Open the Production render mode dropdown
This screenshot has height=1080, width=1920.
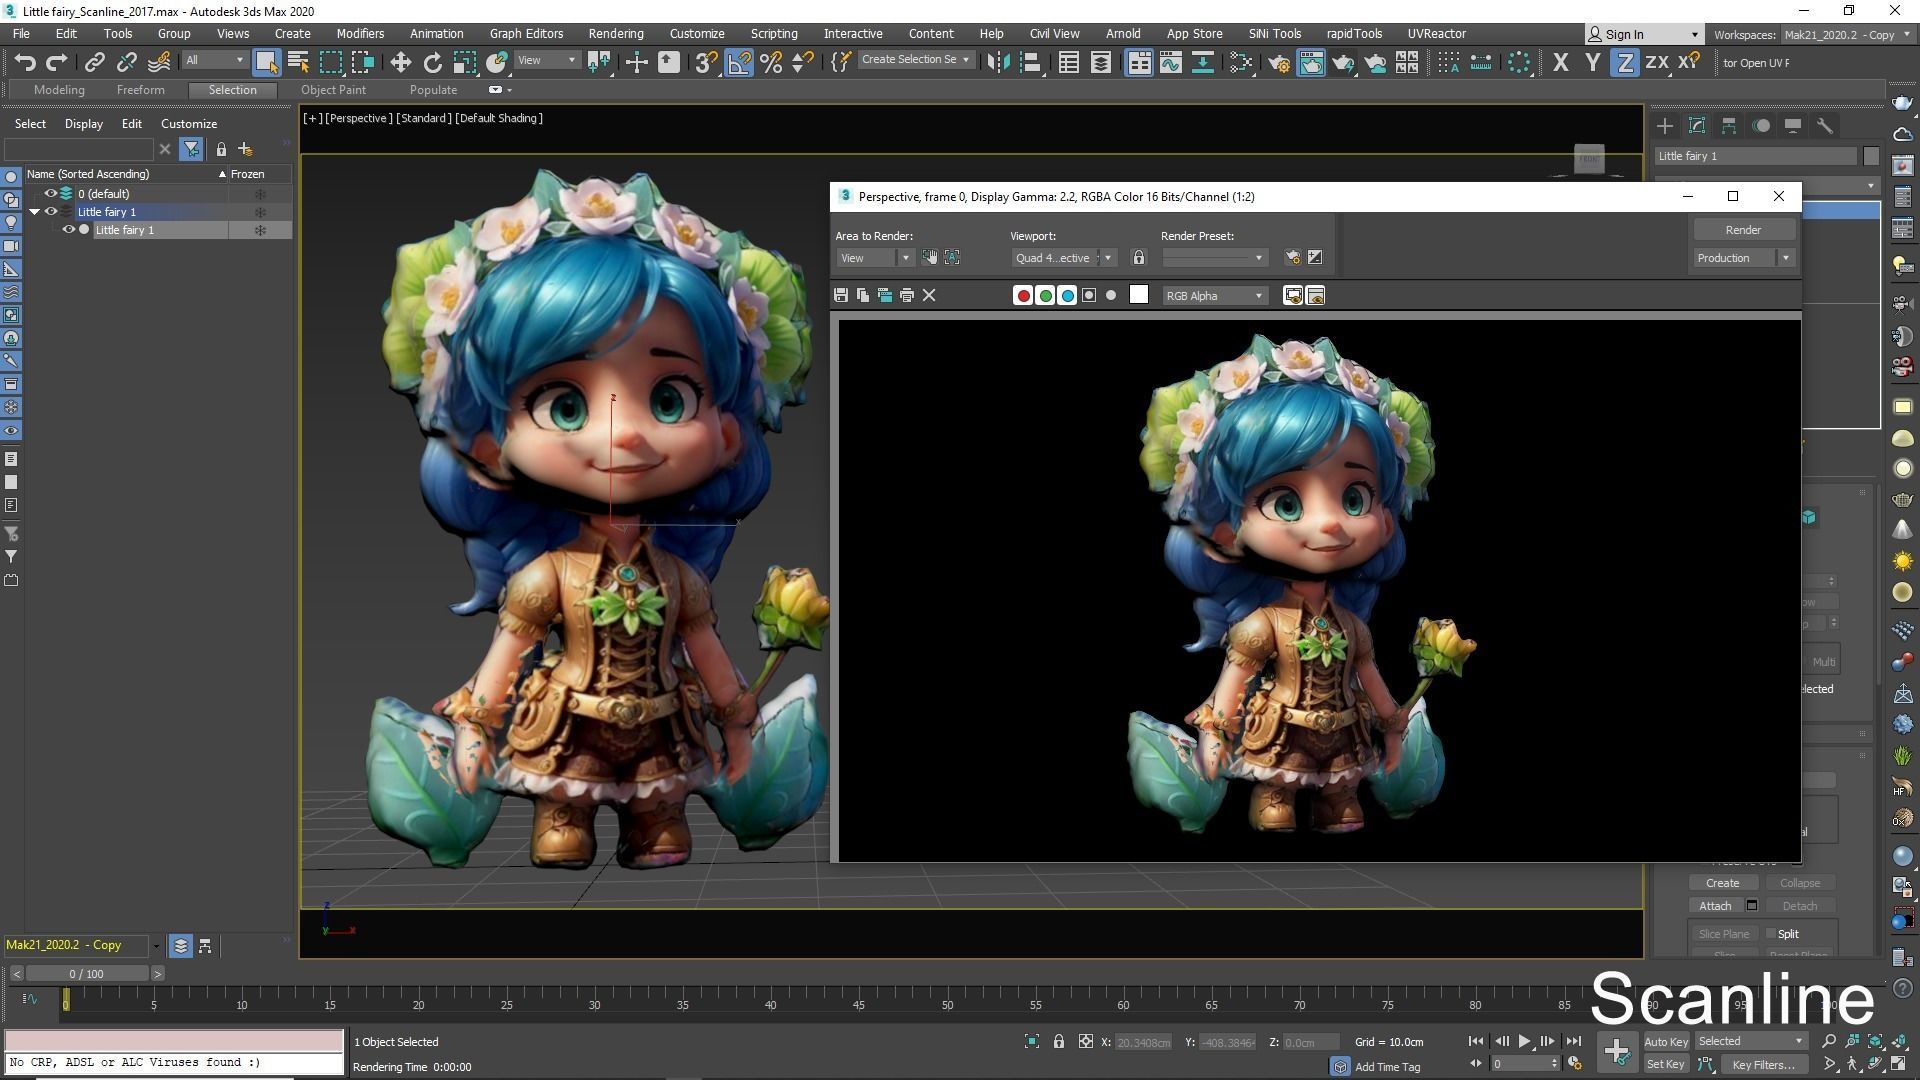(x=1743, y=258)
